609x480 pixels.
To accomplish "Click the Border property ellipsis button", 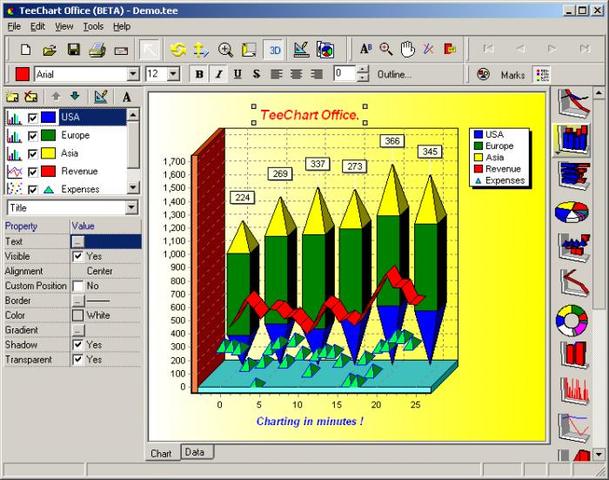I will coord(78,301).
